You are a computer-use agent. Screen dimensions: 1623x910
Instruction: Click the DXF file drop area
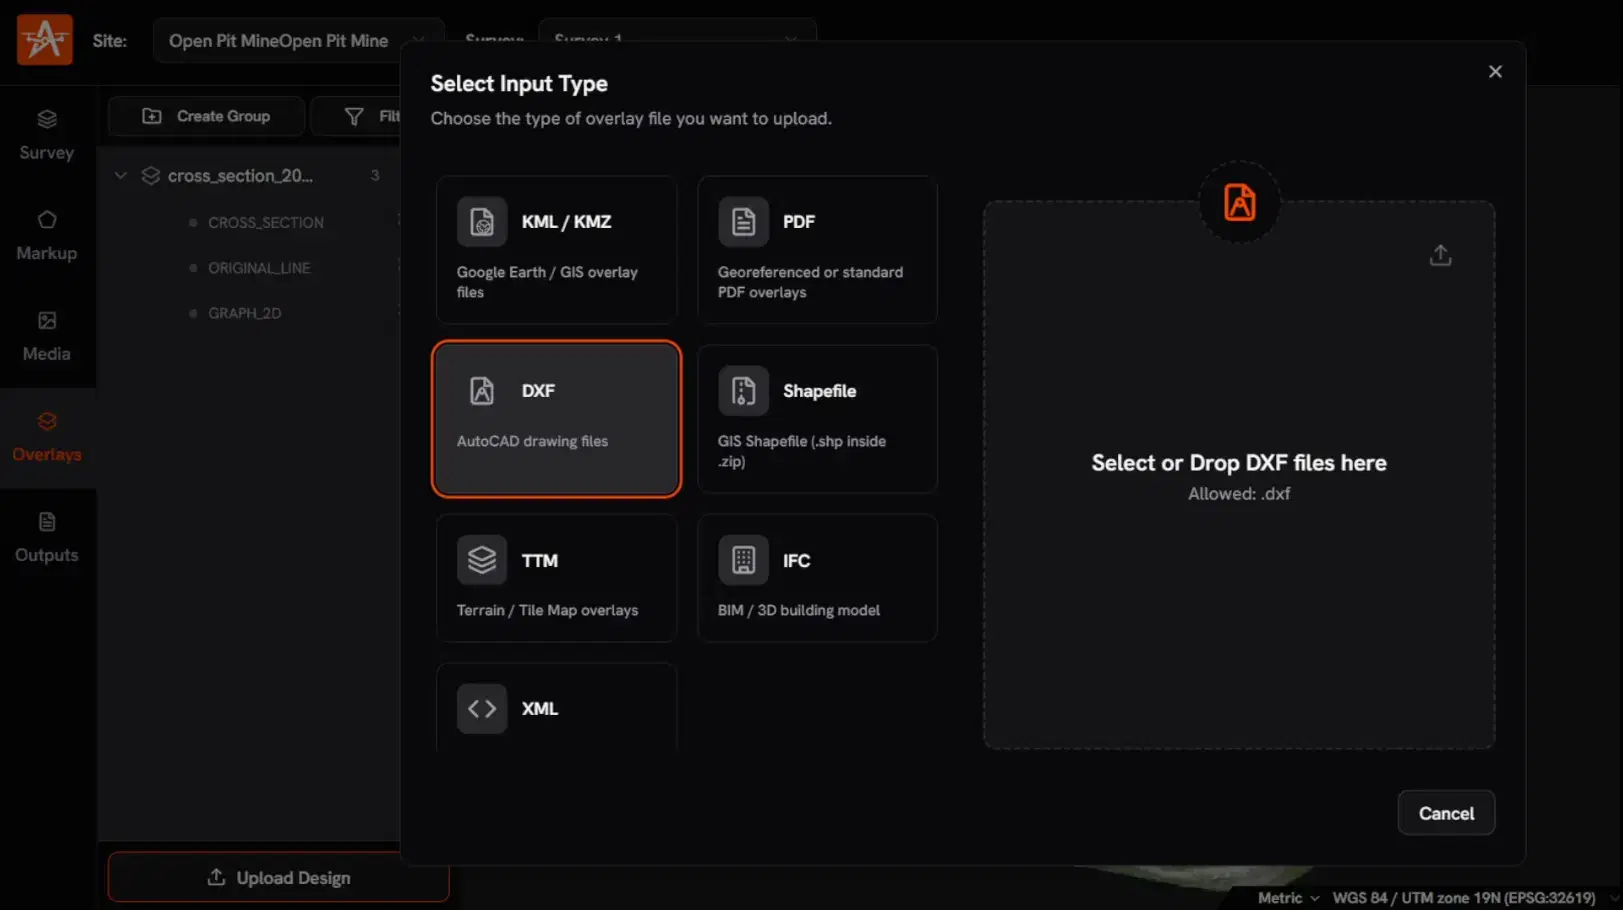[1238, 476]
